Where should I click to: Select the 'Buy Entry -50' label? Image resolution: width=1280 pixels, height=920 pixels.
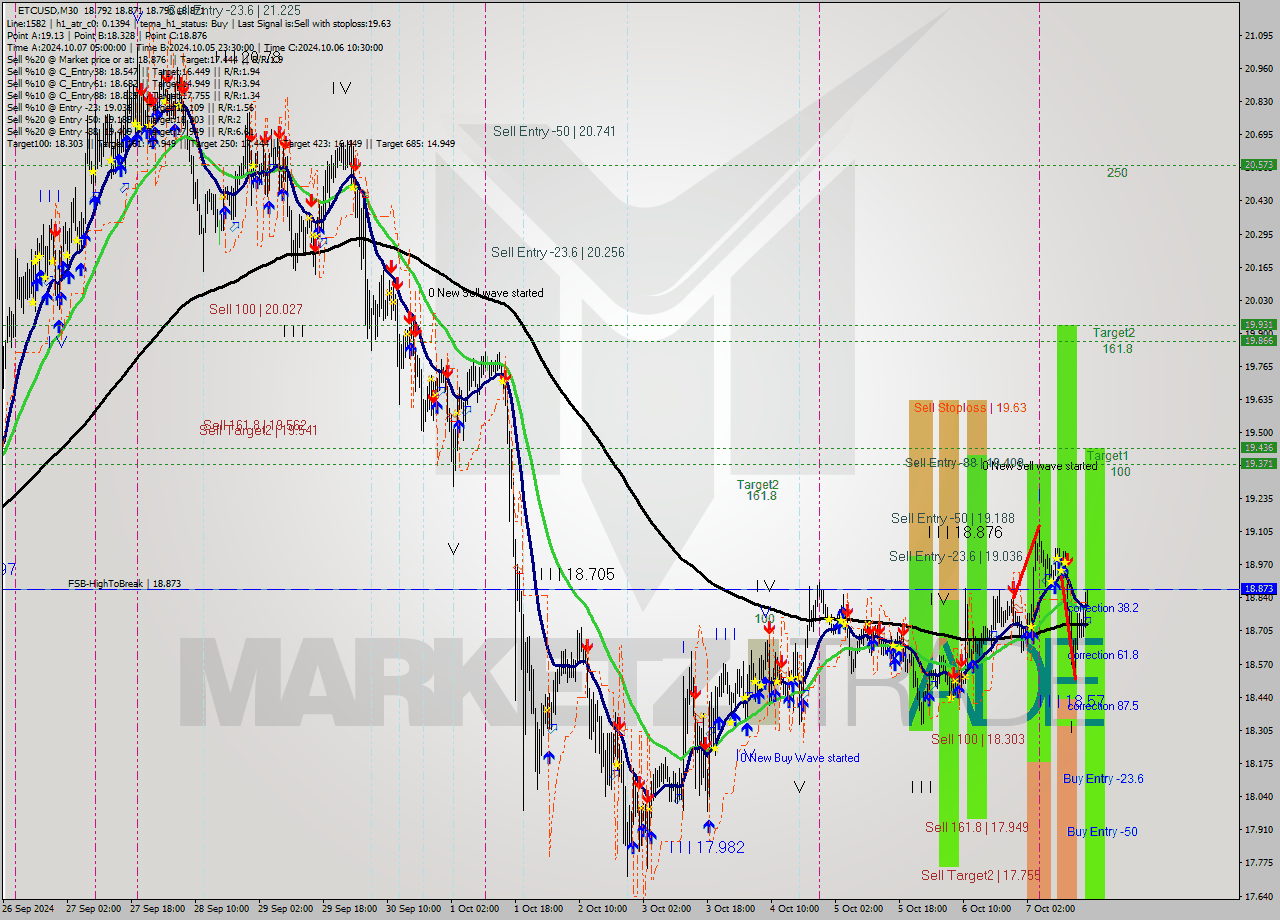[x=1102, y=831]
